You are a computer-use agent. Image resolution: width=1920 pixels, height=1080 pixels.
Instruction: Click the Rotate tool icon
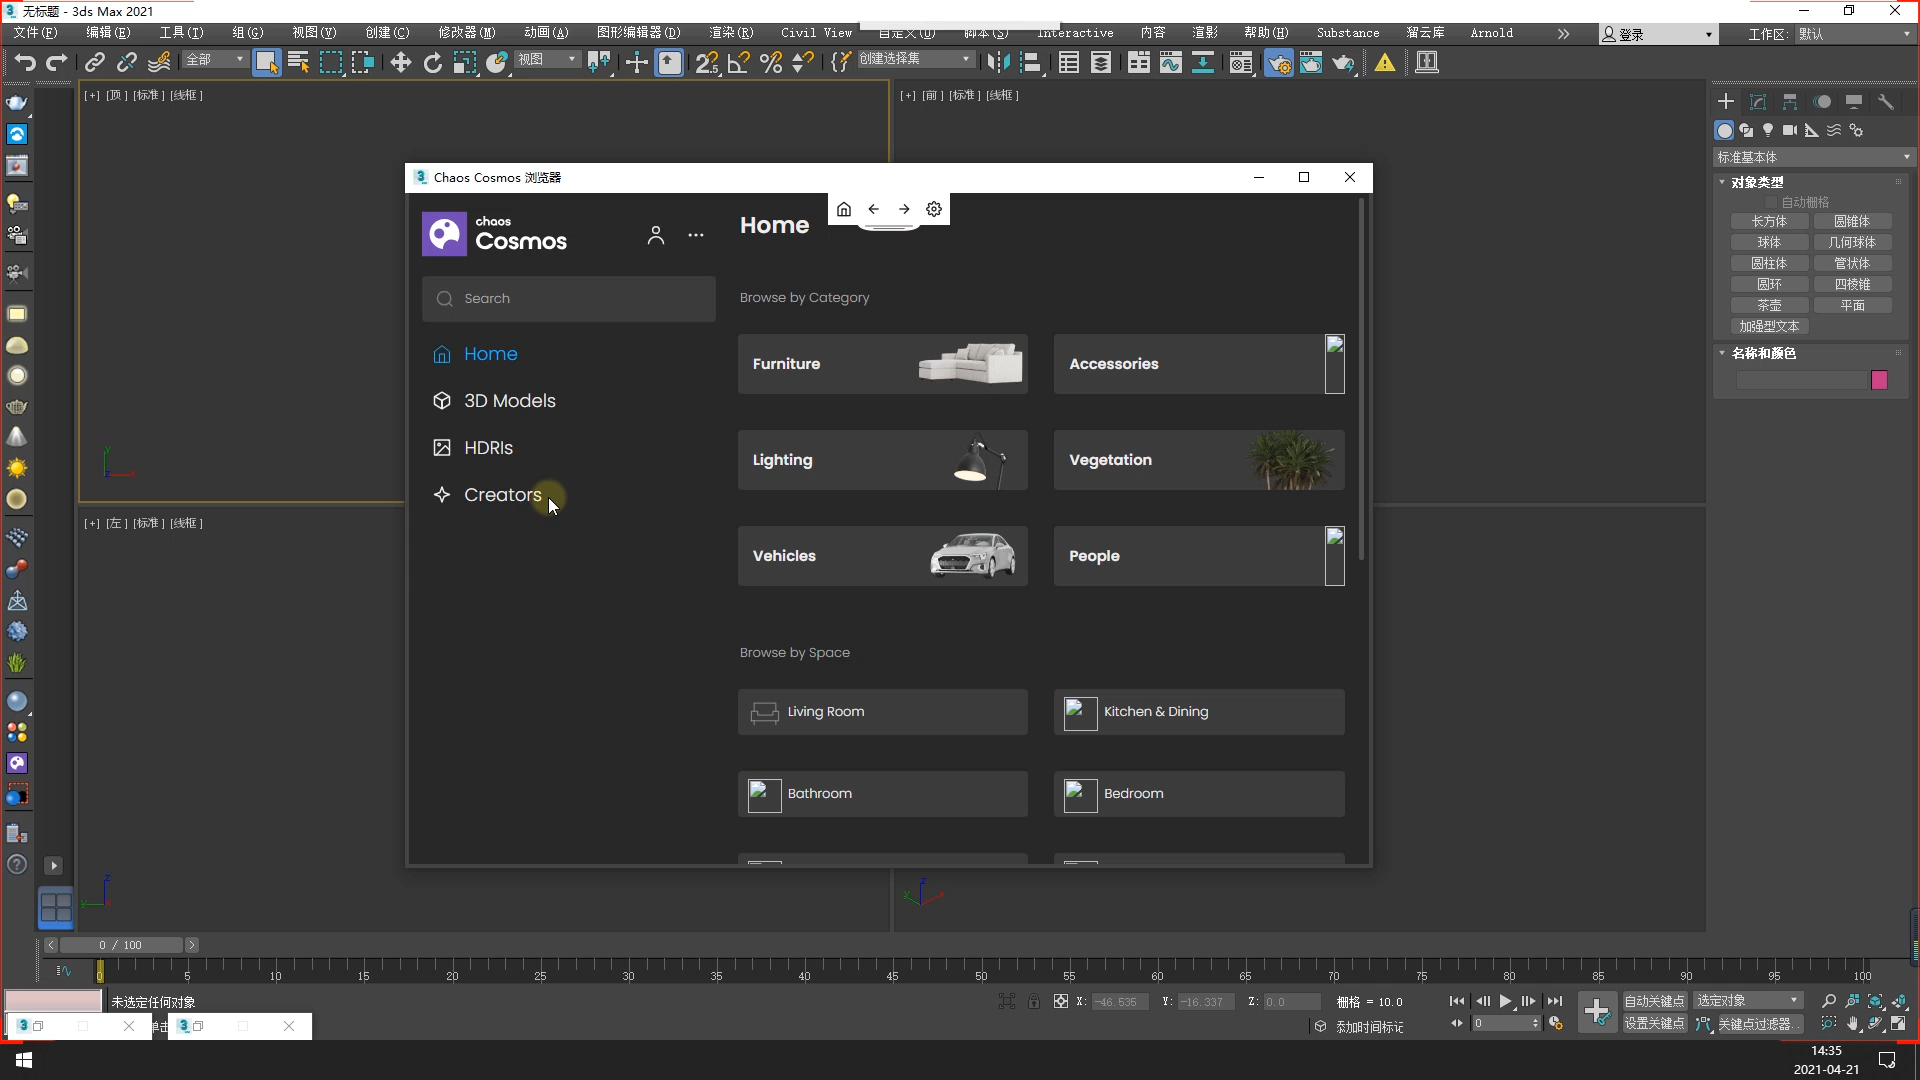[x=432, y=63]
